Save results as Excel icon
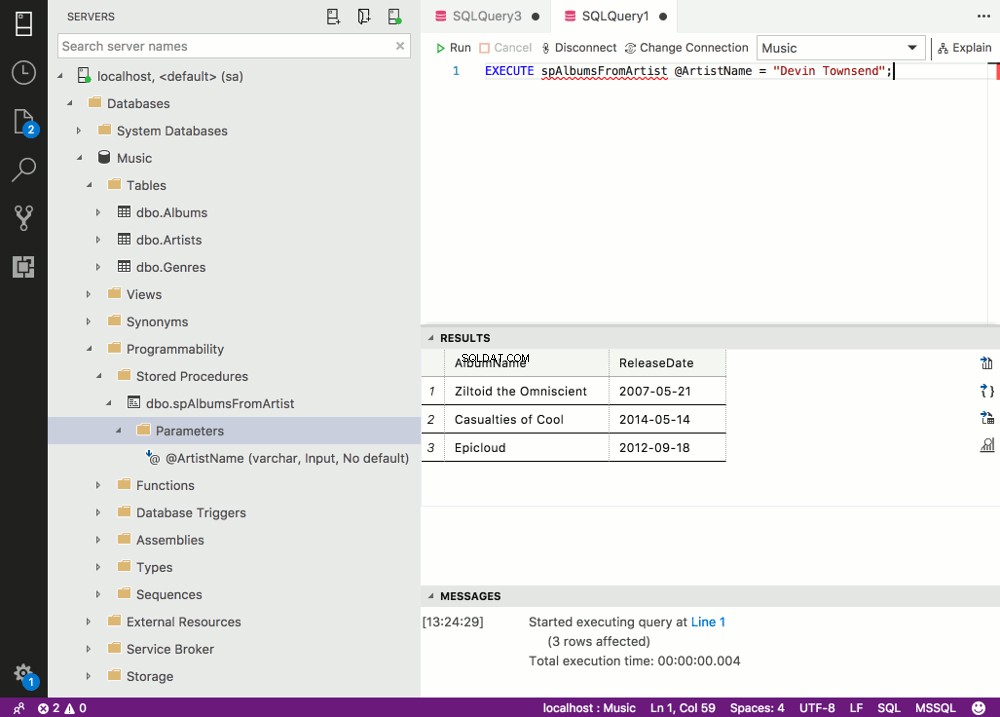The image size is (1000, 717). coord(987,418)
